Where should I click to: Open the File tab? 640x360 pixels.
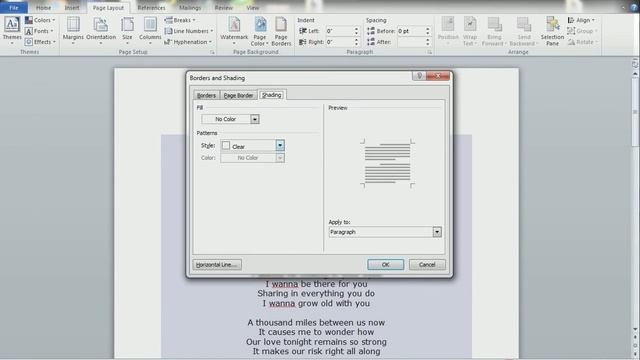tap(14, 8)
